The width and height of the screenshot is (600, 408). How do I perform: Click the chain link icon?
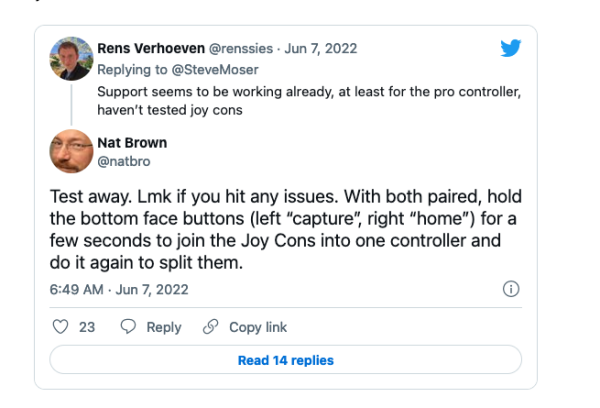(211, 327)
